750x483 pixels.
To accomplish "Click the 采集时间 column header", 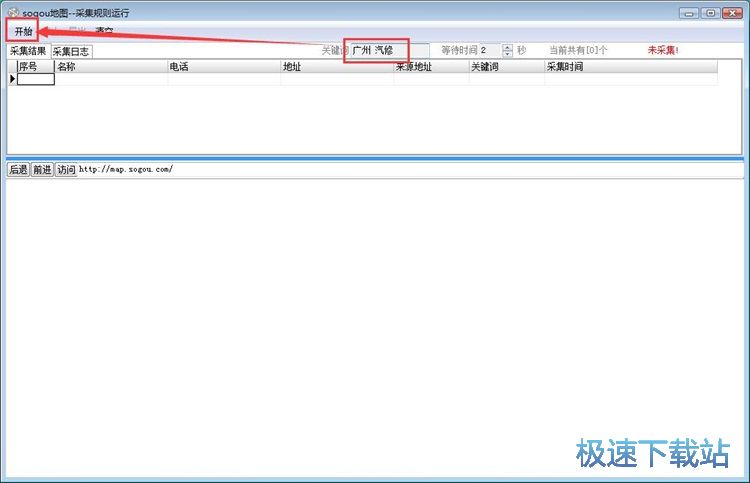I will pyautogui.click(x=631, y=66).
